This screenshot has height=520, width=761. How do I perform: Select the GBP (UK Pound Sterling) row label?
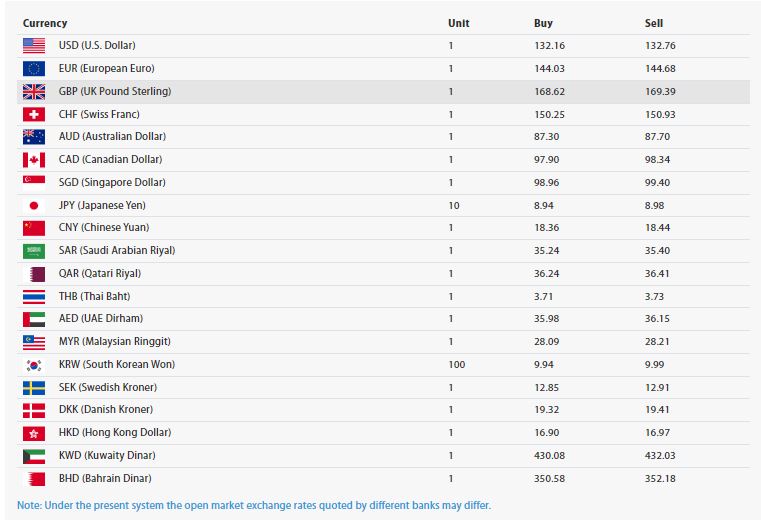point(115,92)
